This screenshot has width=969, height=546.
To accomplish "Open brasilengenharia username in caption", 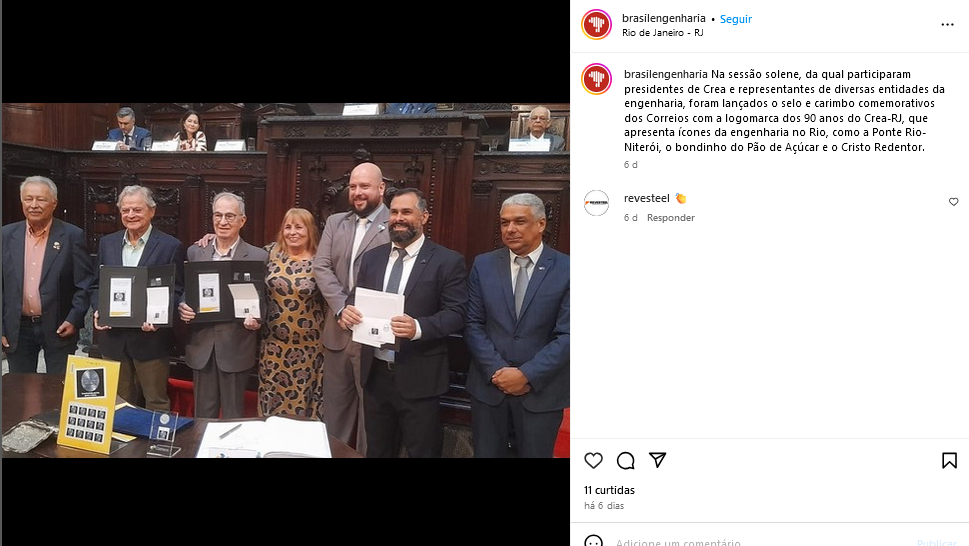I will [x=666, y=74].
